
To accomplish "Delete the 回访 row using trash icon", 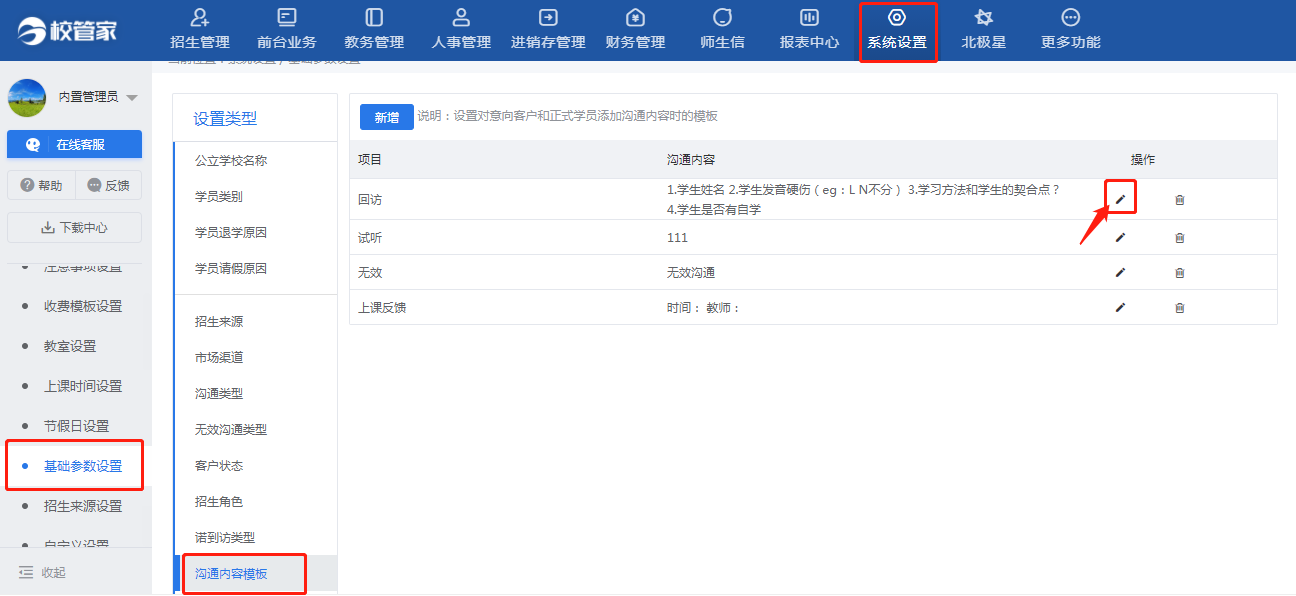I will [x=1179, y=200].
